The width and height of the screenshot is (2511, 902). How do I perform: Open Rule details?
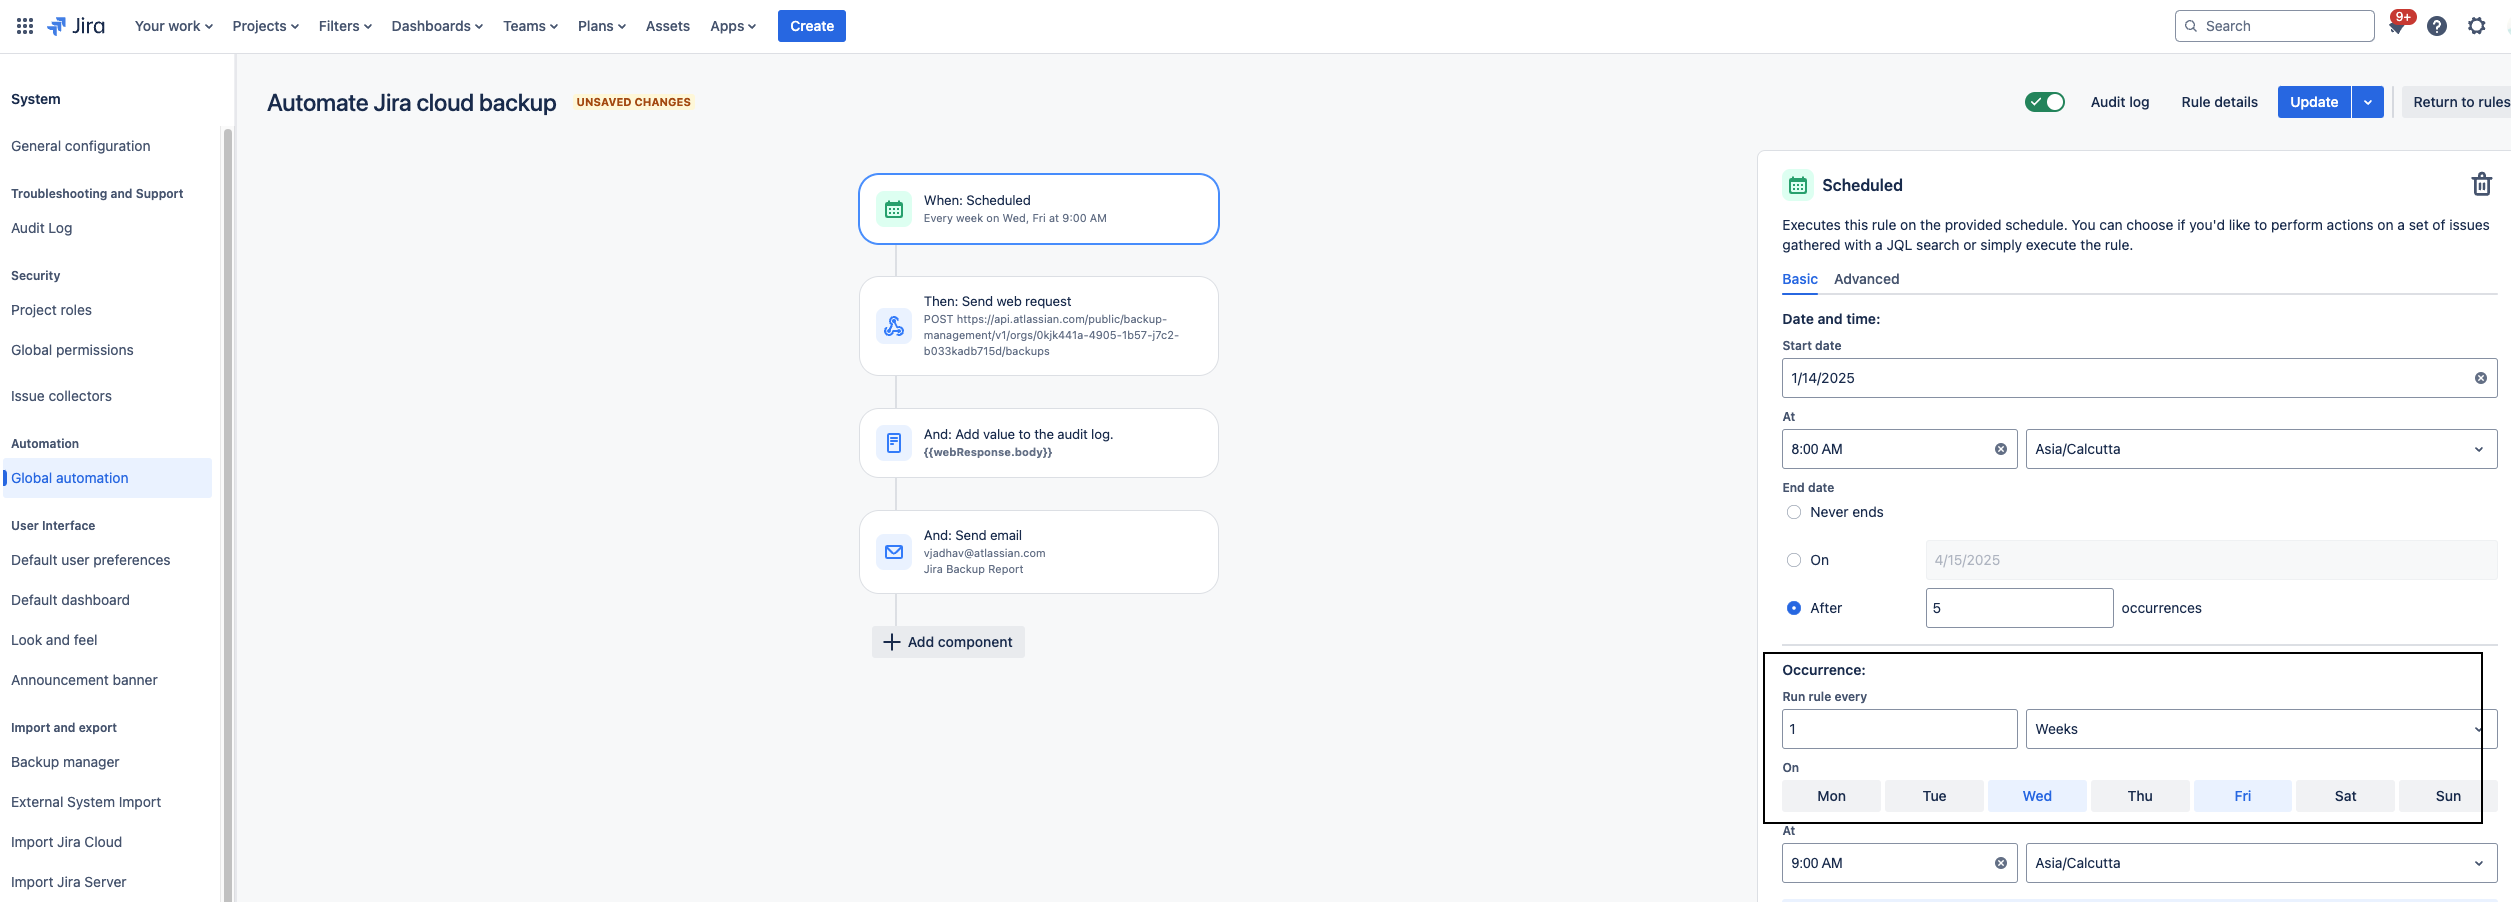click(x=2219, y=102)
